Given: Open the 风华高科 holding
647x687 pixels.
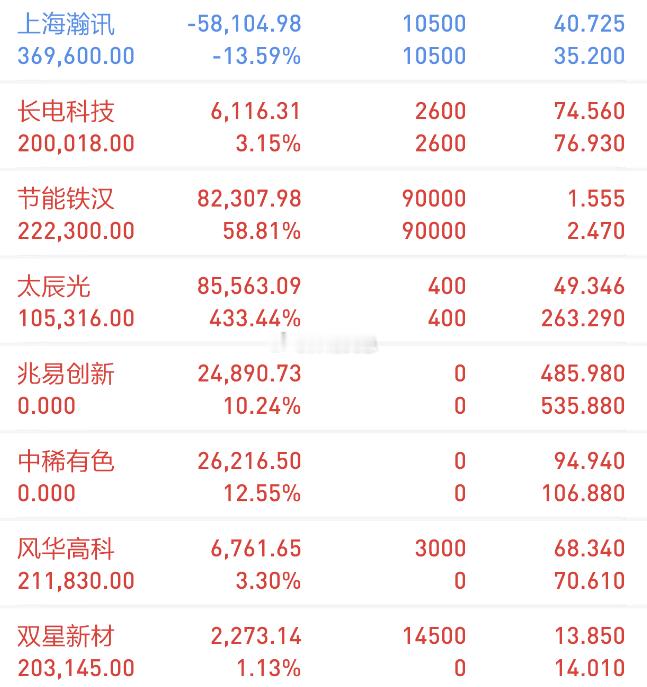Looking at the screenshot, I should (x=323, y=564).
